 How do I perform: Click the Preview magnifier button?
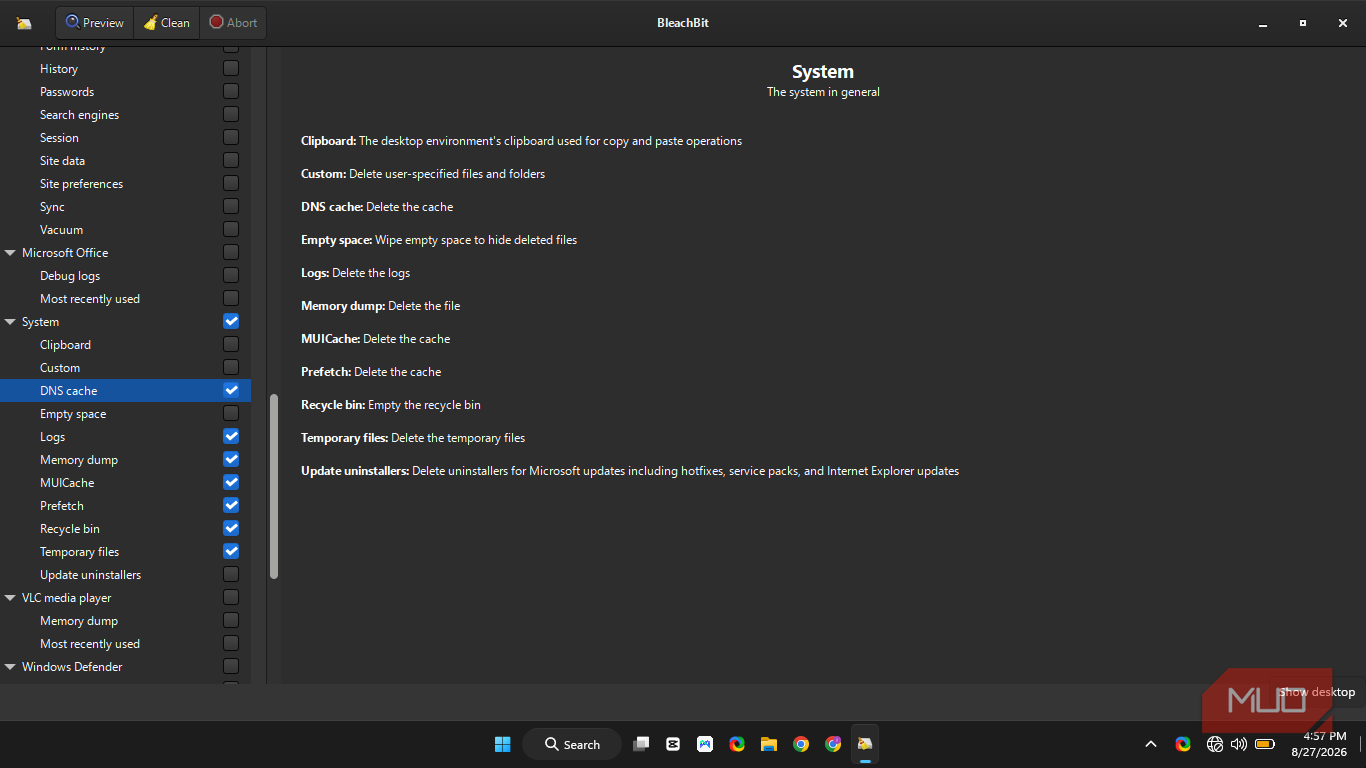click(x=95, y=22)
